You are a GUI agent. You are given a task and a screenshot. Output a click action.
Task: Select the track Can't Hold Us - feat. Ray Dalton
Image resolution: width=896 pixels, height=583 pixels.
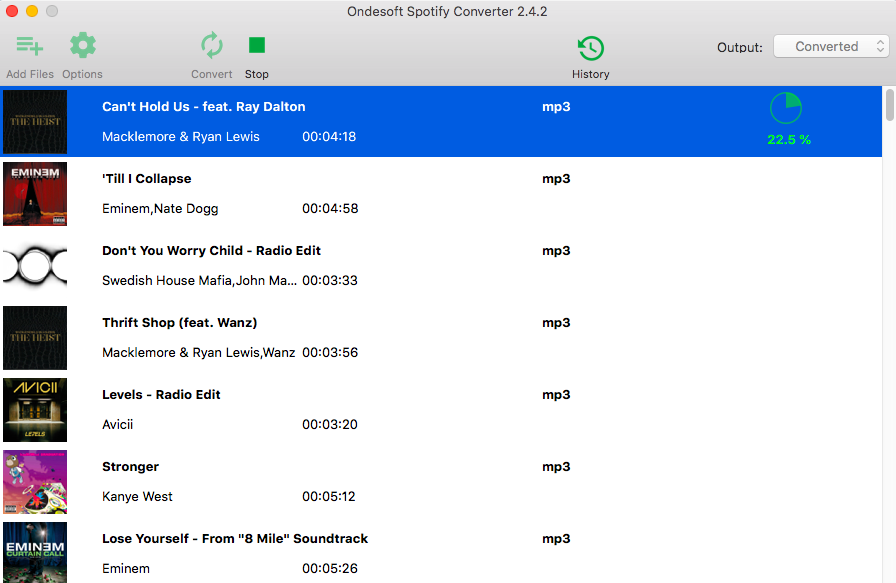[203, 107]
